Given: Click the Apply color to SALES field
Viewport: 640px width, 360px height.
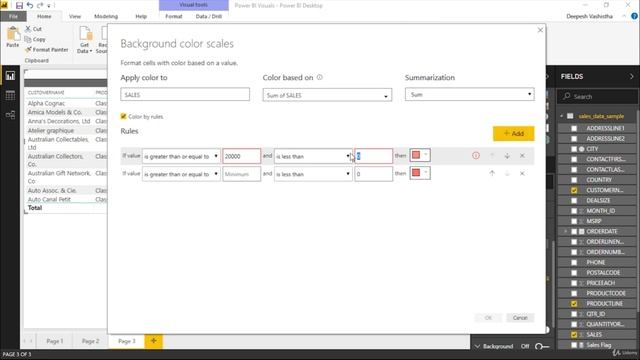Looking at the screenshot, I should pos(185,94).
